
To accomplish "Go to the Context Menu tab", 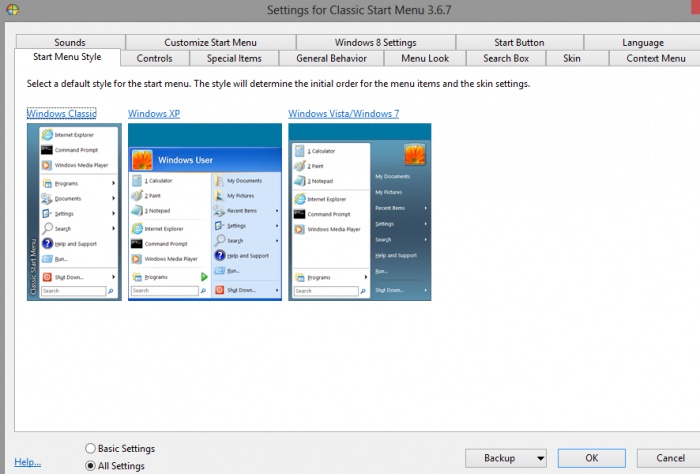I will coord(655,58).
